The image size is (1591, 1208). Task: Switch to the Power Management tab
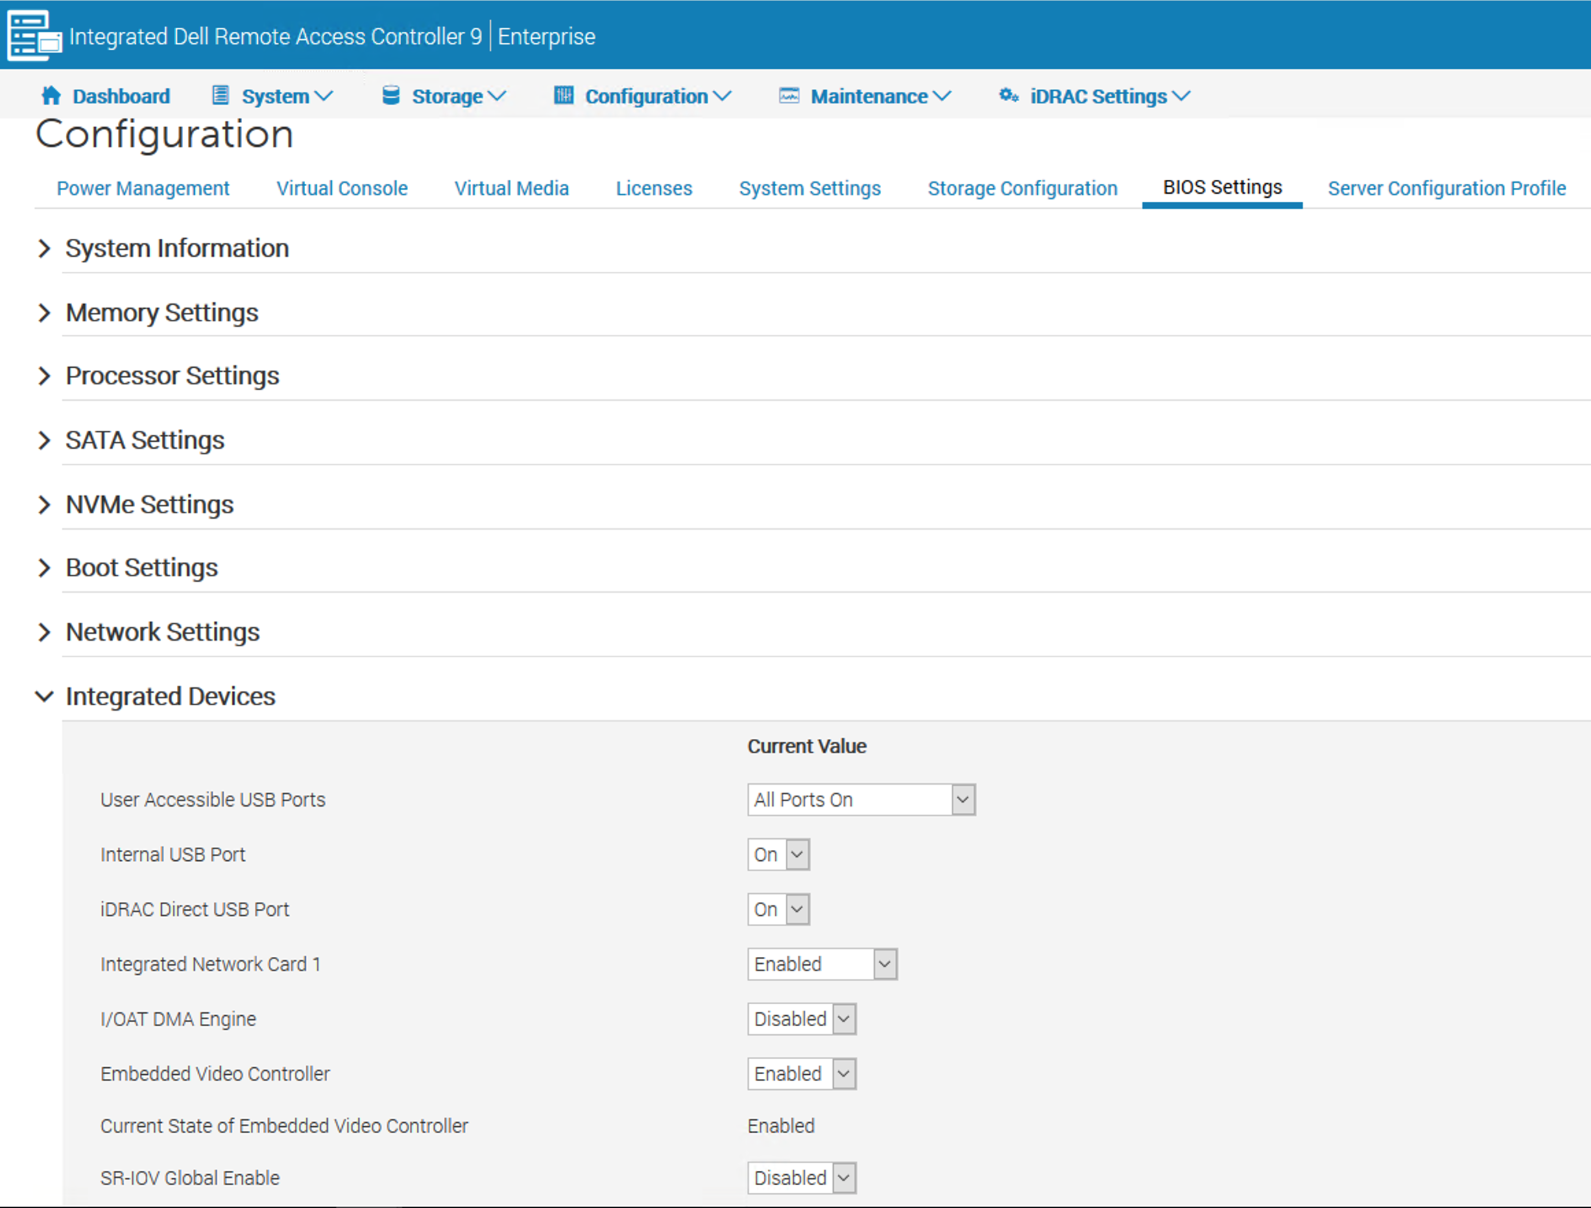(x=143, y=188)
